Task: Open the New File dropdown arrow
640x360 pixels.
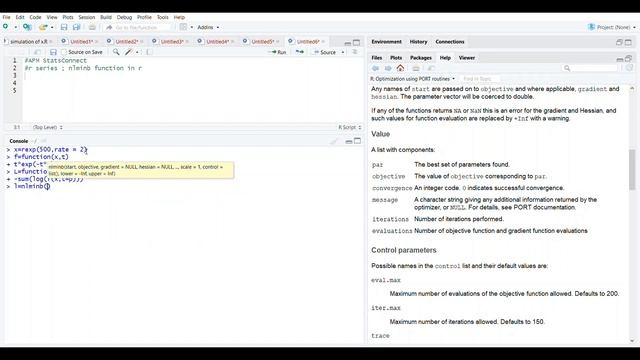Action: click(16, 27)
